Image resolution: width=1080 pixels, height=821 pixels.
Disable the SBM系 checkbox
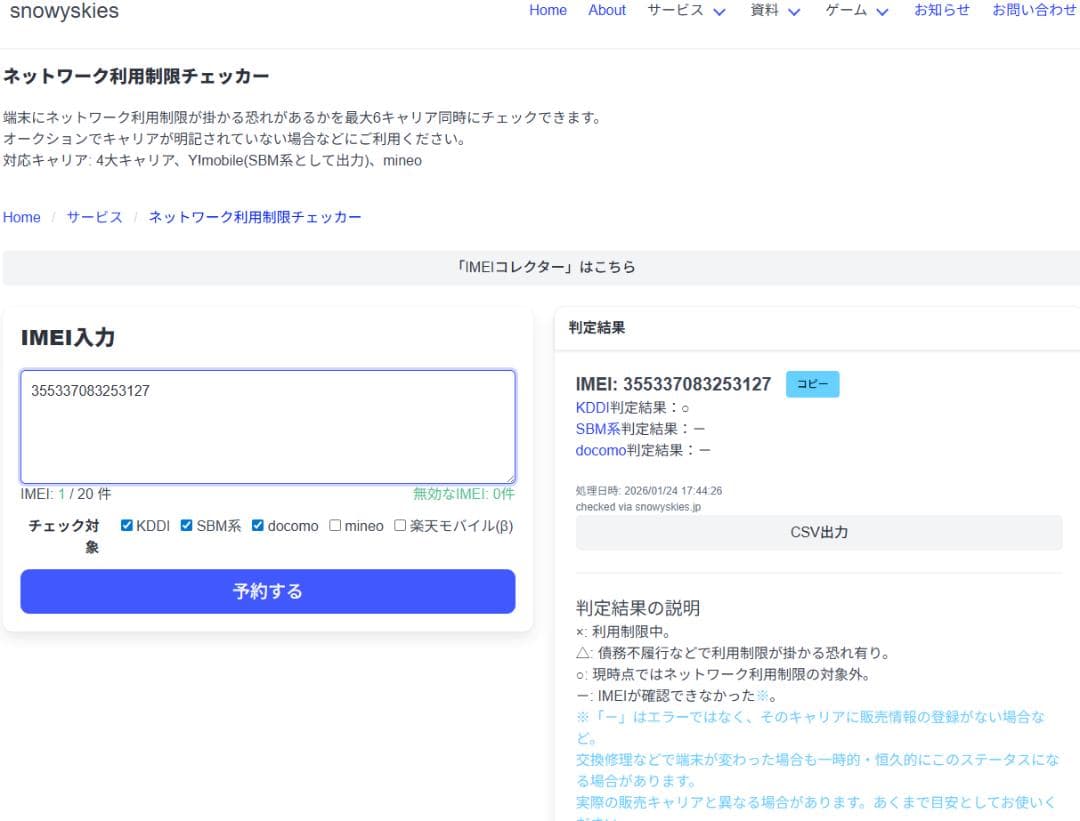186,524
